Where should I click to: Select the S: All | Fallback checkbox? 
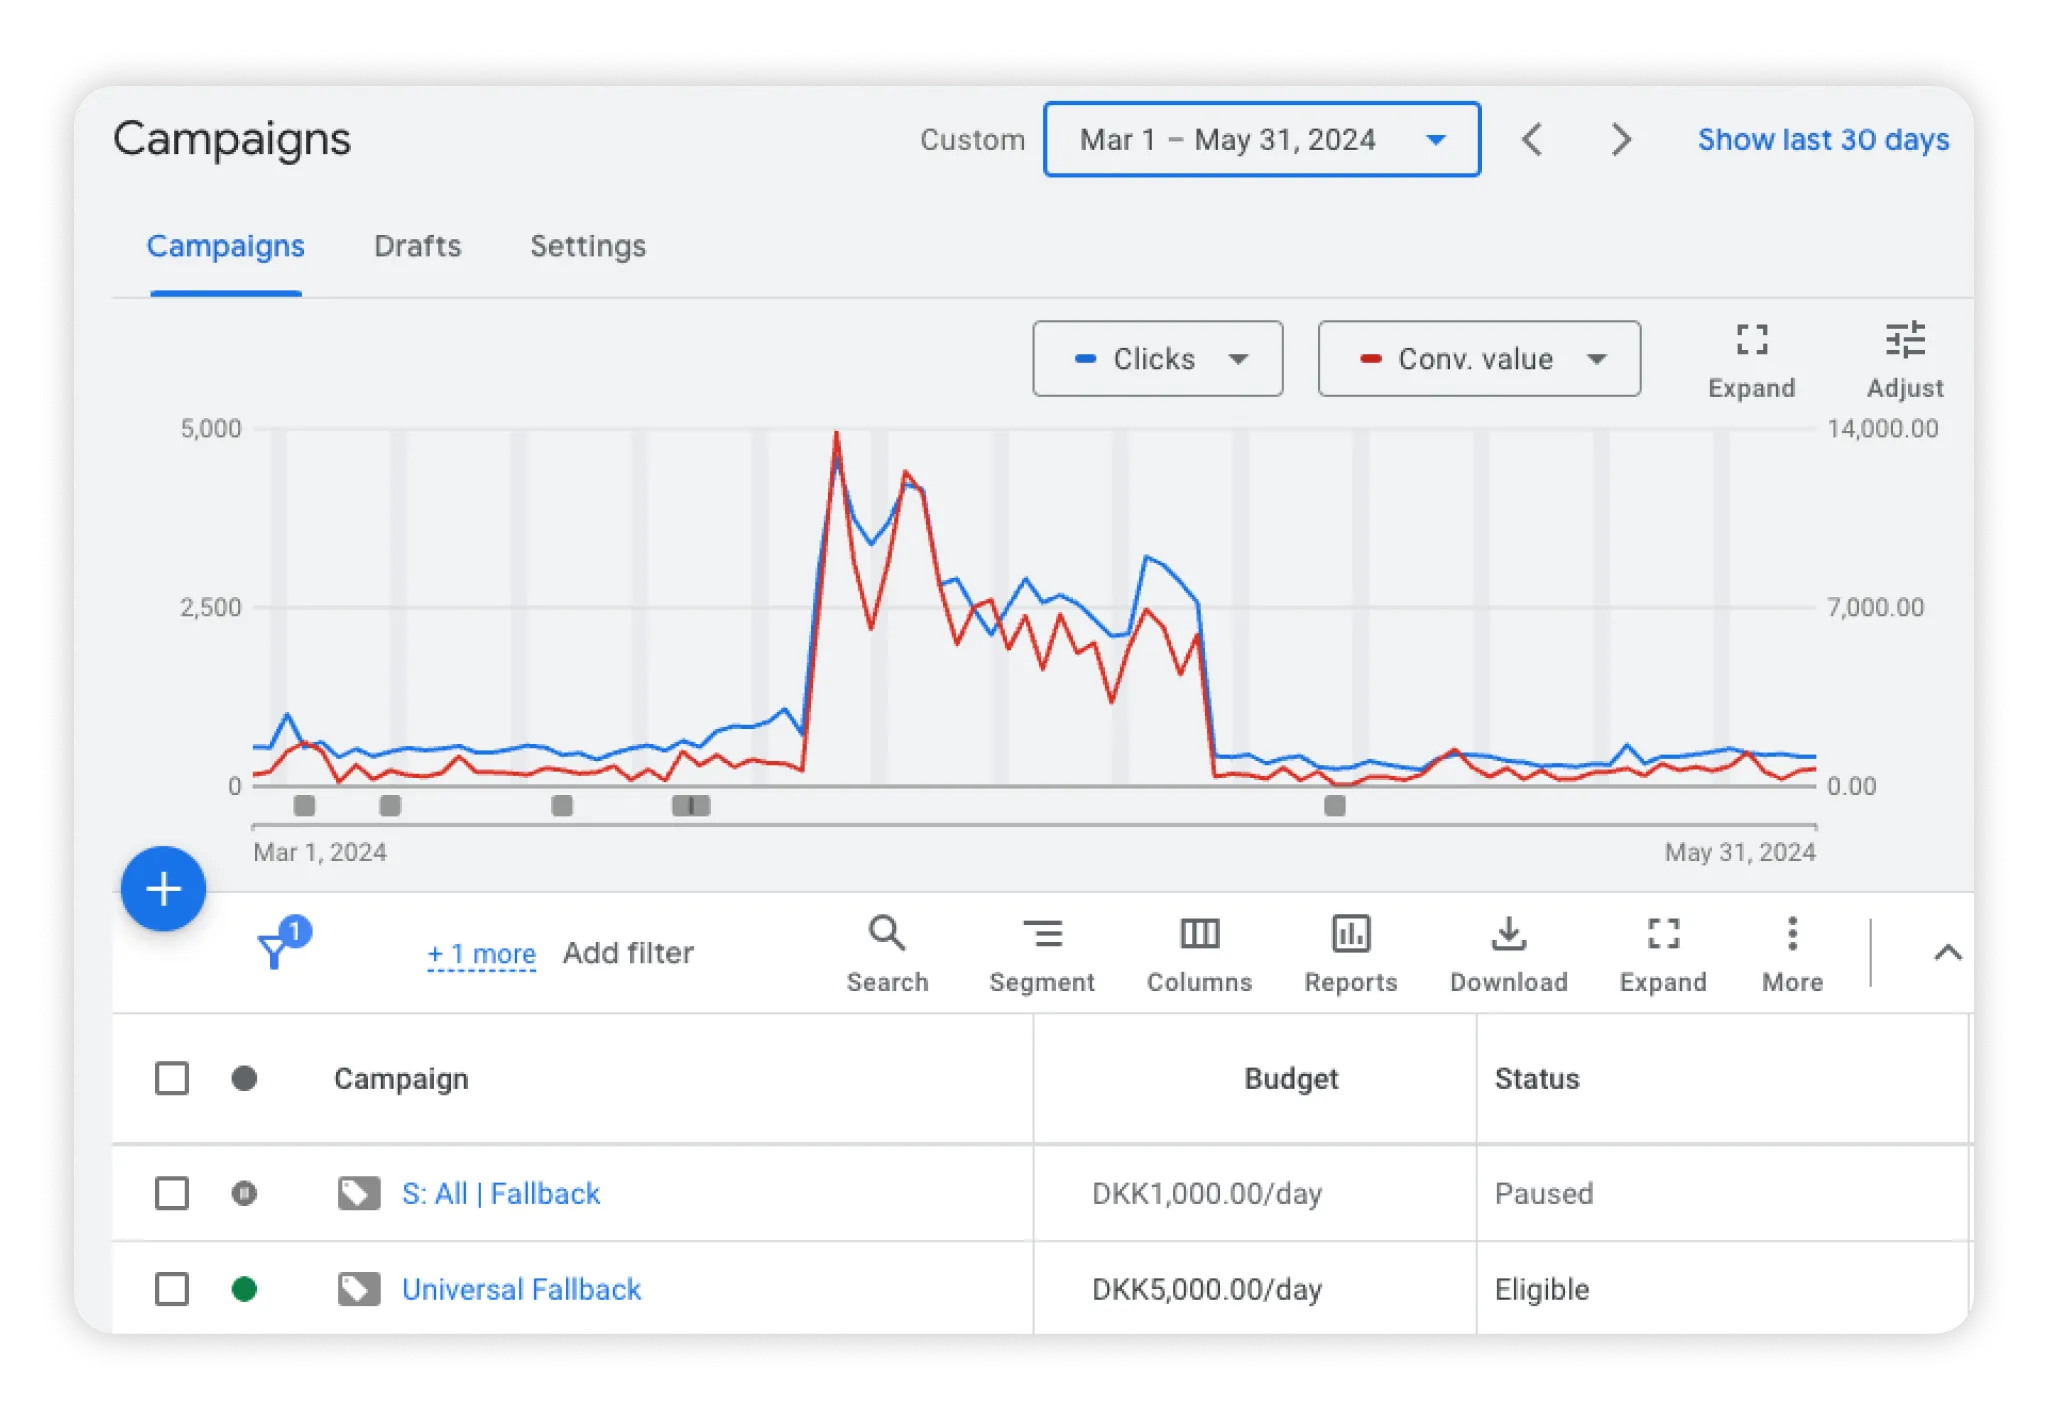tap(172, 1193)
